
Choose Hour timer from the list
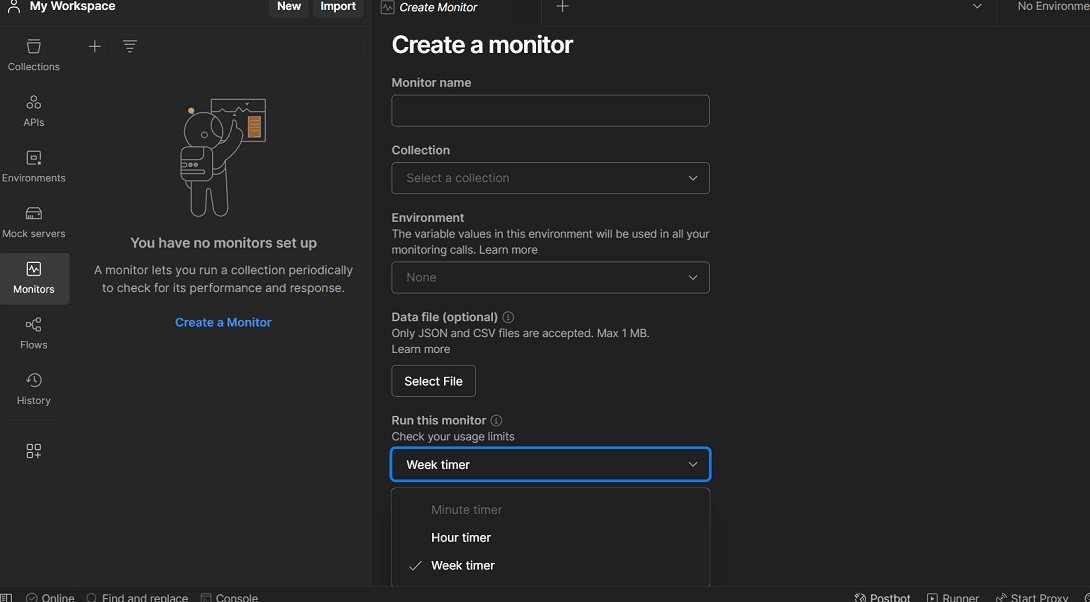461,537
